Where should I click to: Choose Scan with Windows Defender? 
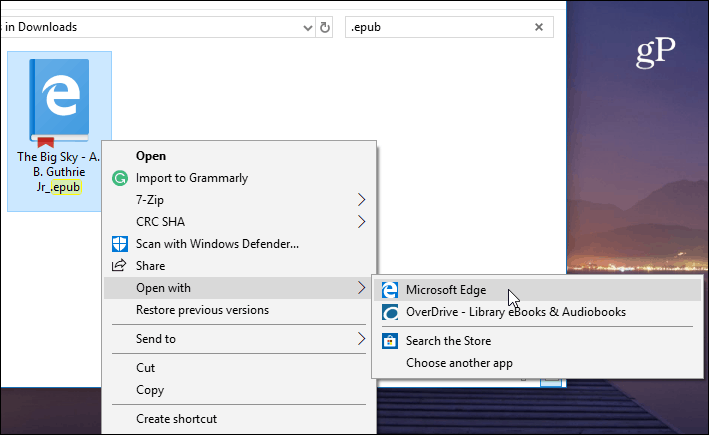click(240, 244)
